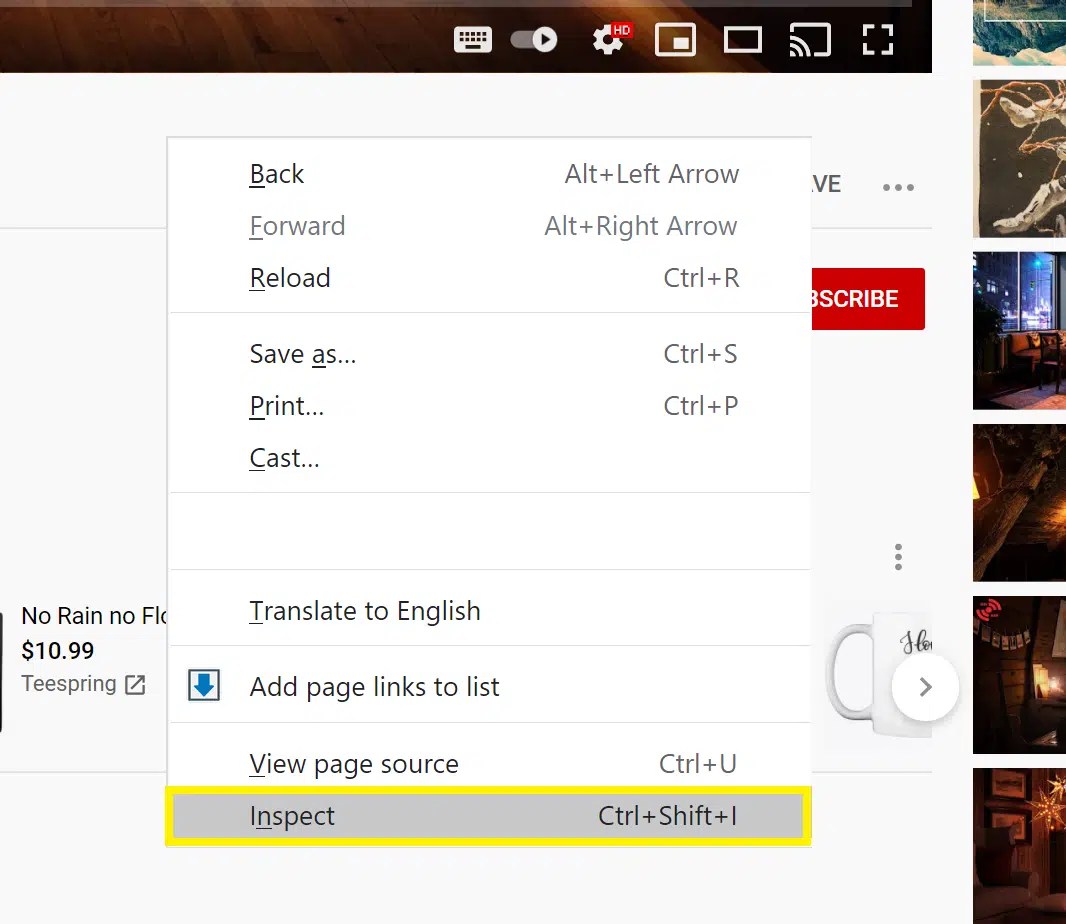The height and width of the screenshot is (924, 1066).
Task: Click the red SUBSCRIBE button
Action: (x=868, y=298)
